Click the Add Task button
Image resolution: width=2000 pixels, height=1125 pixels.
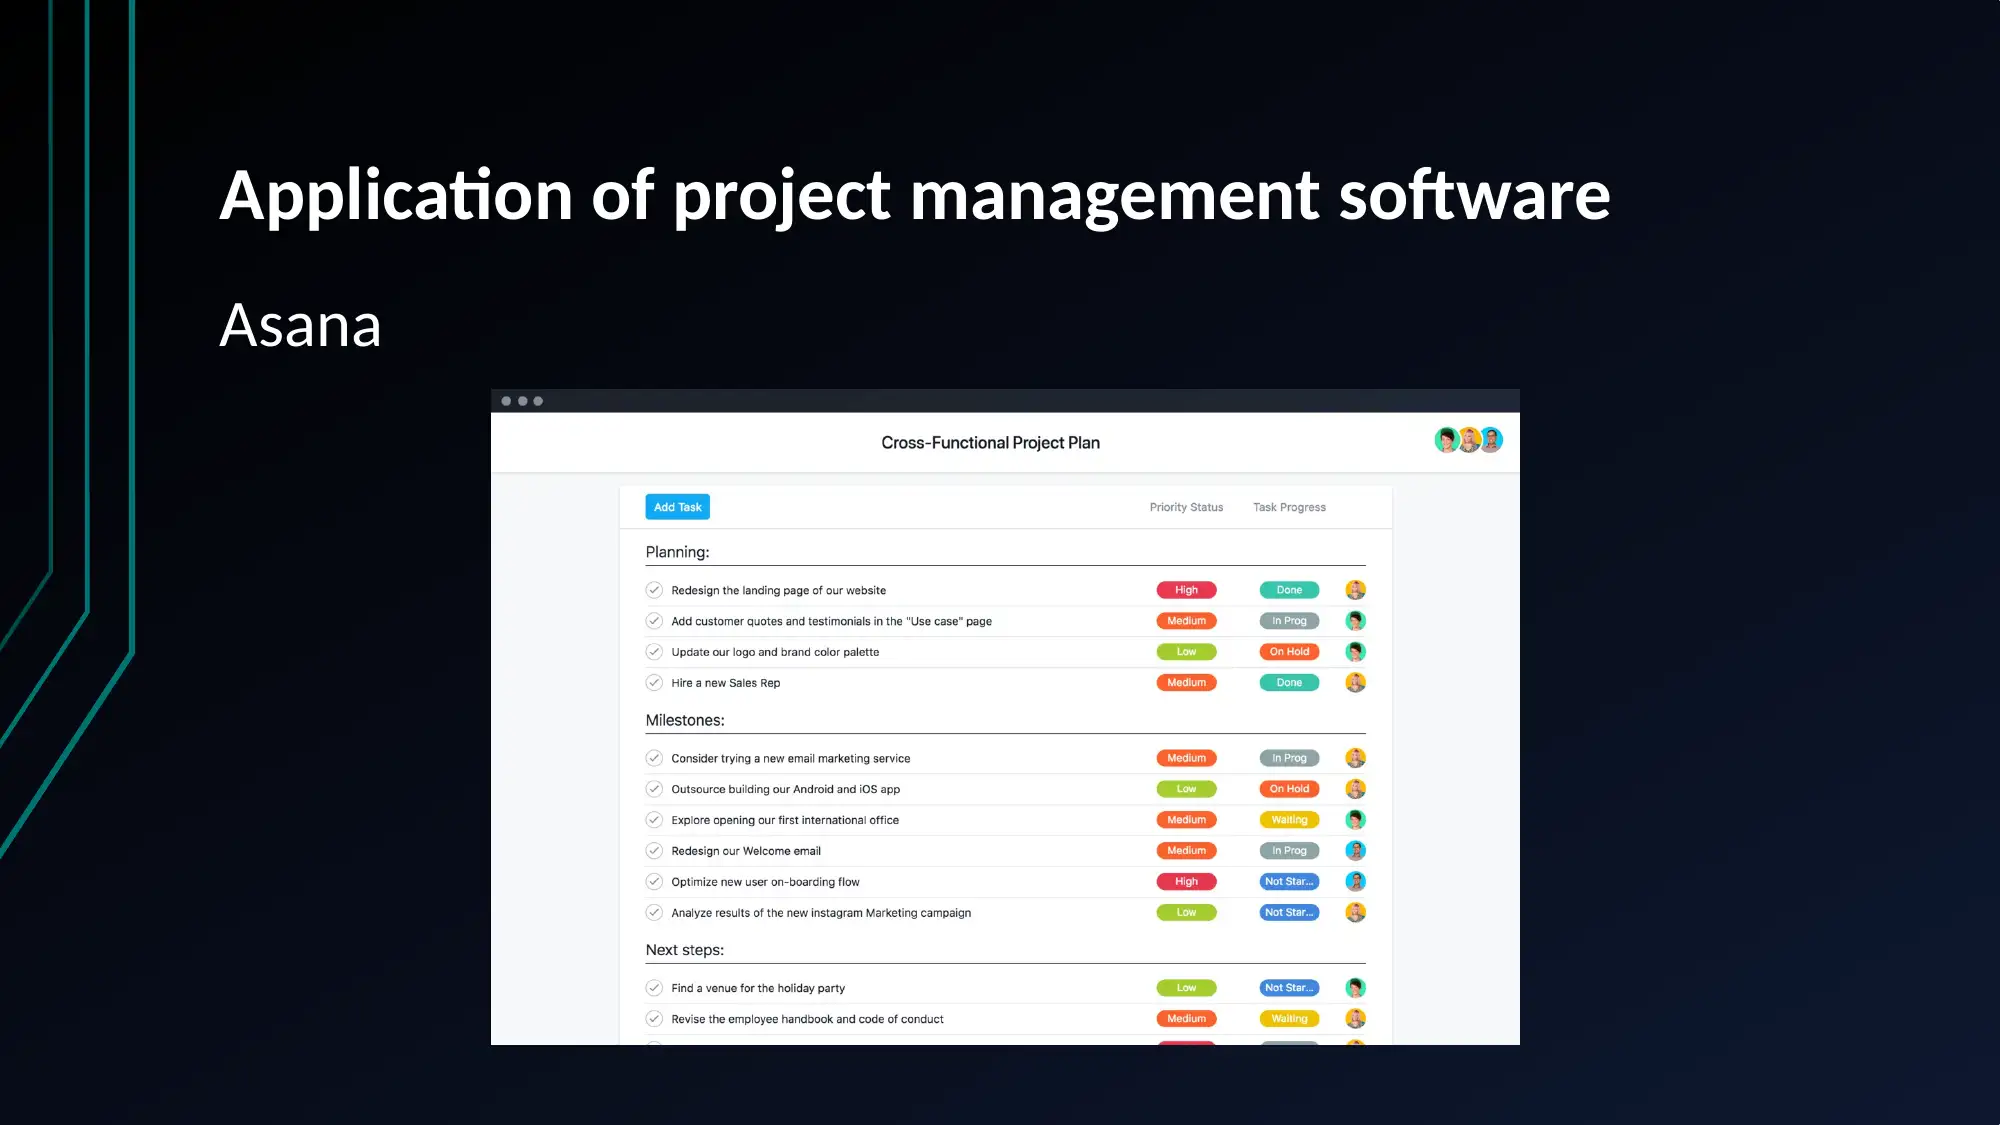click(677, 507)
